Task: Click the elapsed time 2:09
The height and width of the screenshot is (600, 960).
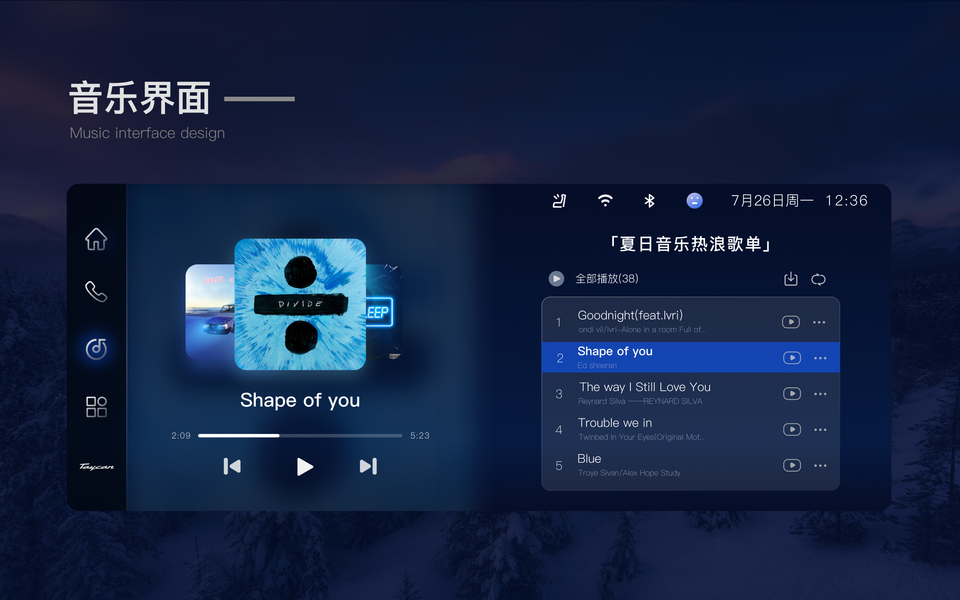Action: pos(181,436)
